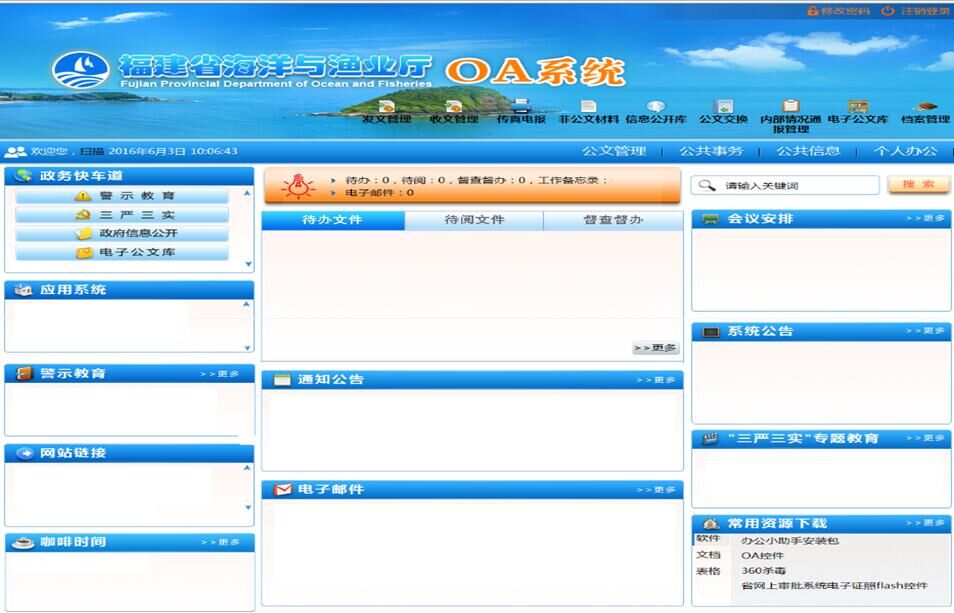Open 发文管理 in the top toolbar
The image size is (954, 613).
click(386, 111)
